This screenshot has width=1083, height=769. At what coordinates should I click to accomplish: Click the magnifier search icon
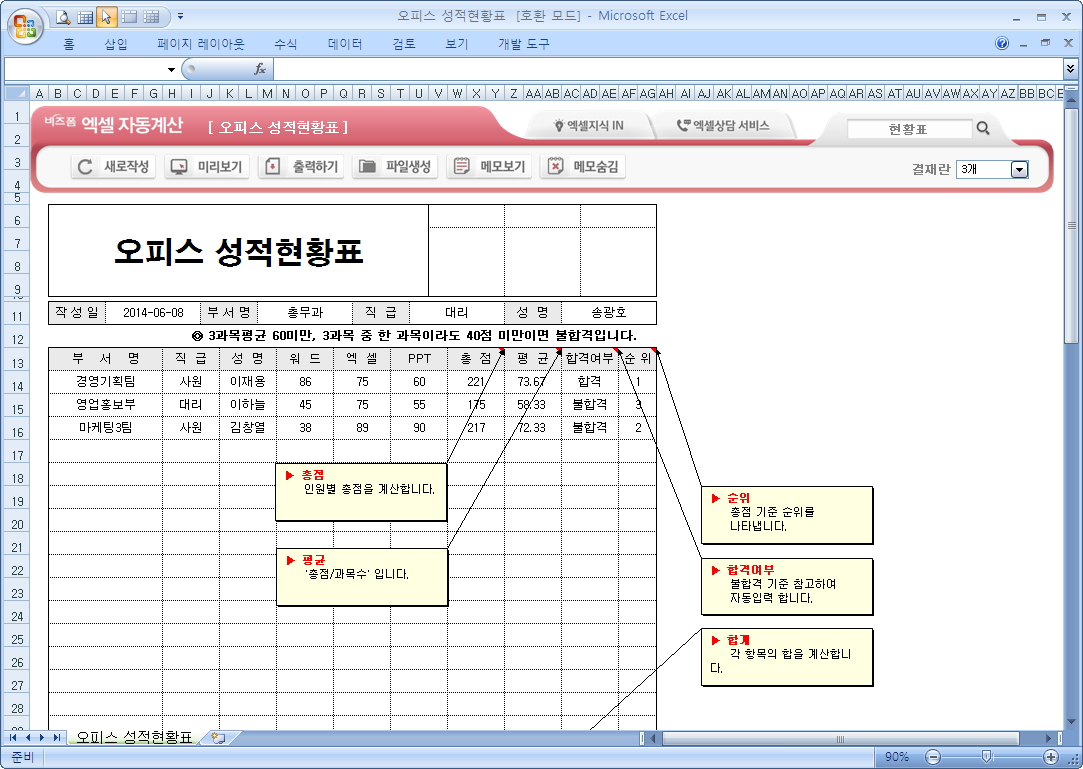[x=983, y=128]
